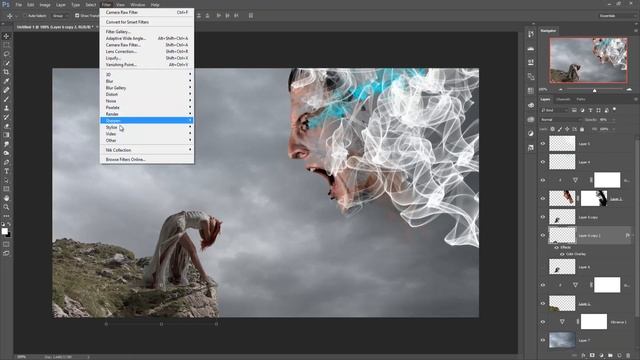Open the Image menu
This screenshot has width=640, height=360.
pos(45,5)
